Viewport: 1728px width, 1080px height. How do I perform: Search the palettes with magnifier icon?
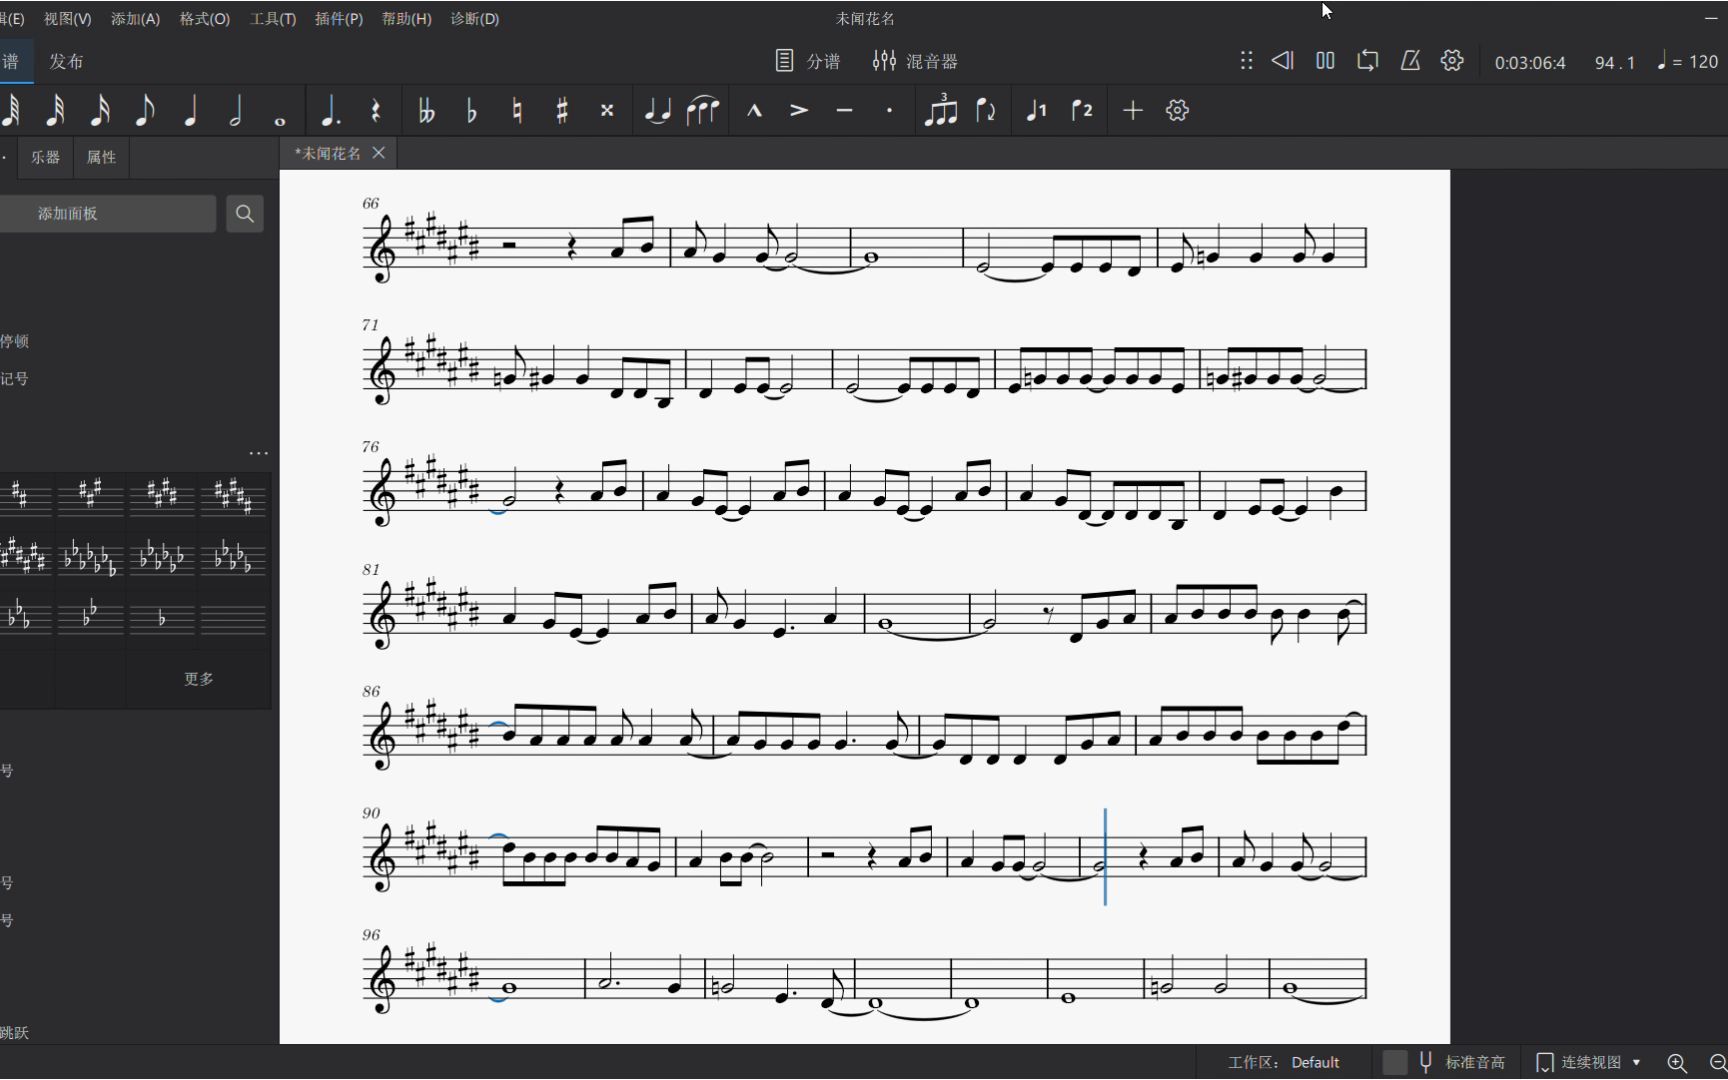coord(245,214)
